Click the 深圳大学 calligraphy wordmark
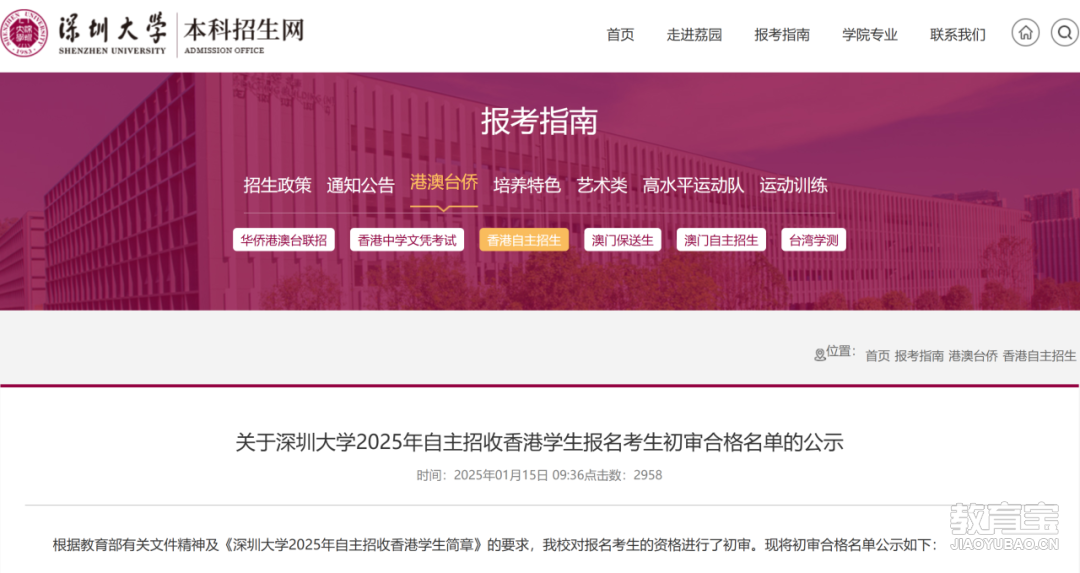 coord(112,32)
